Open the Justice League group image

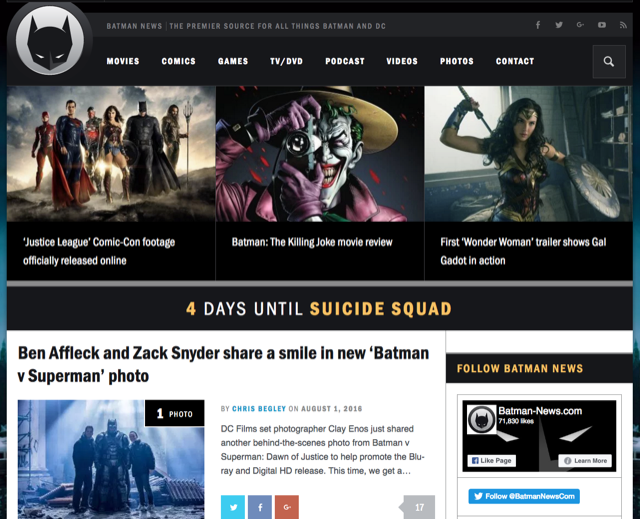(x=111, y=154)
